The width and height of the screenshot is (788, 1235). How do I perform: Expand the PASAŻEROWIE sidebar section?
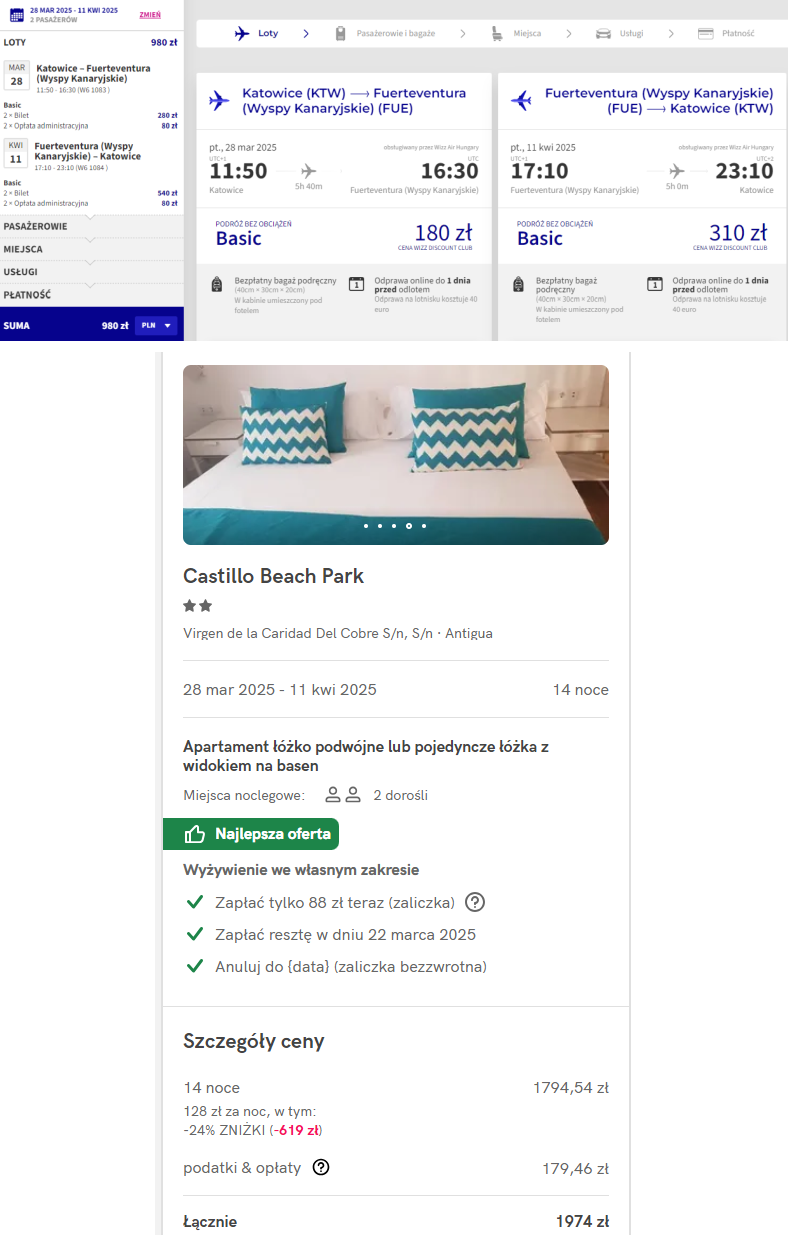click(x=90, y=226)
